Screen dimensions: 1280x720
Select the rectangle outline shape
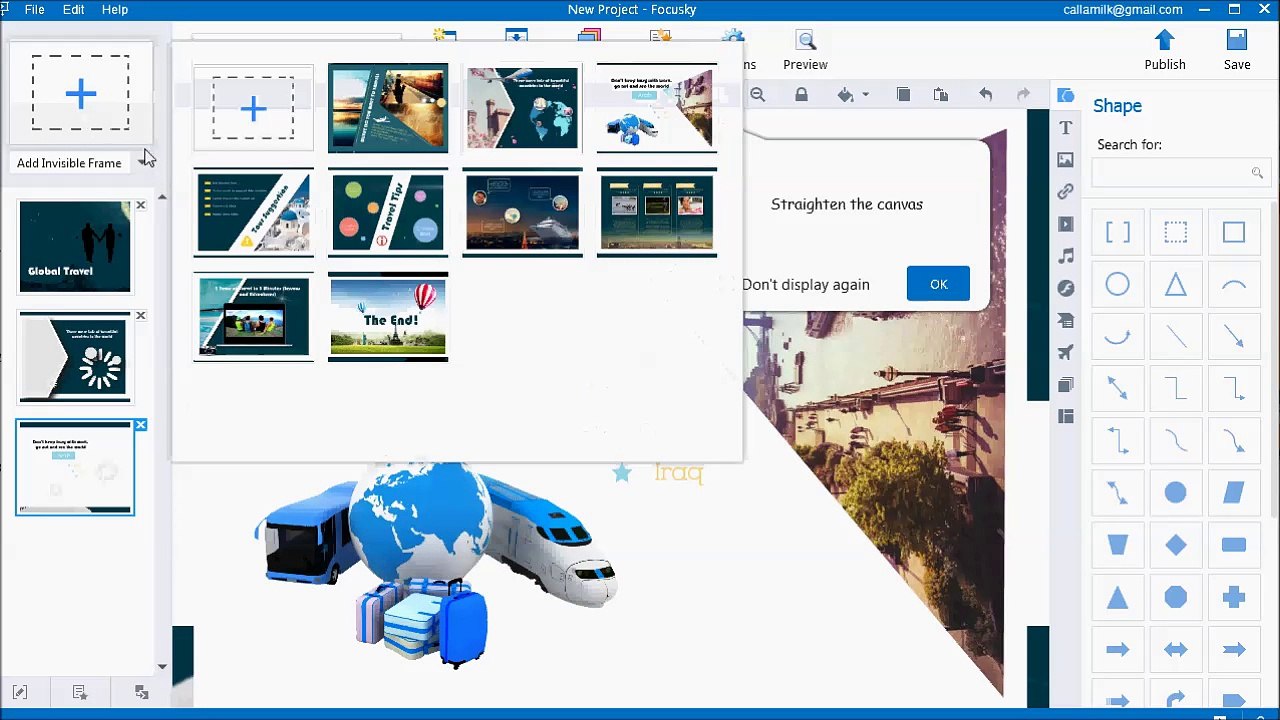tap(1234, 233)
